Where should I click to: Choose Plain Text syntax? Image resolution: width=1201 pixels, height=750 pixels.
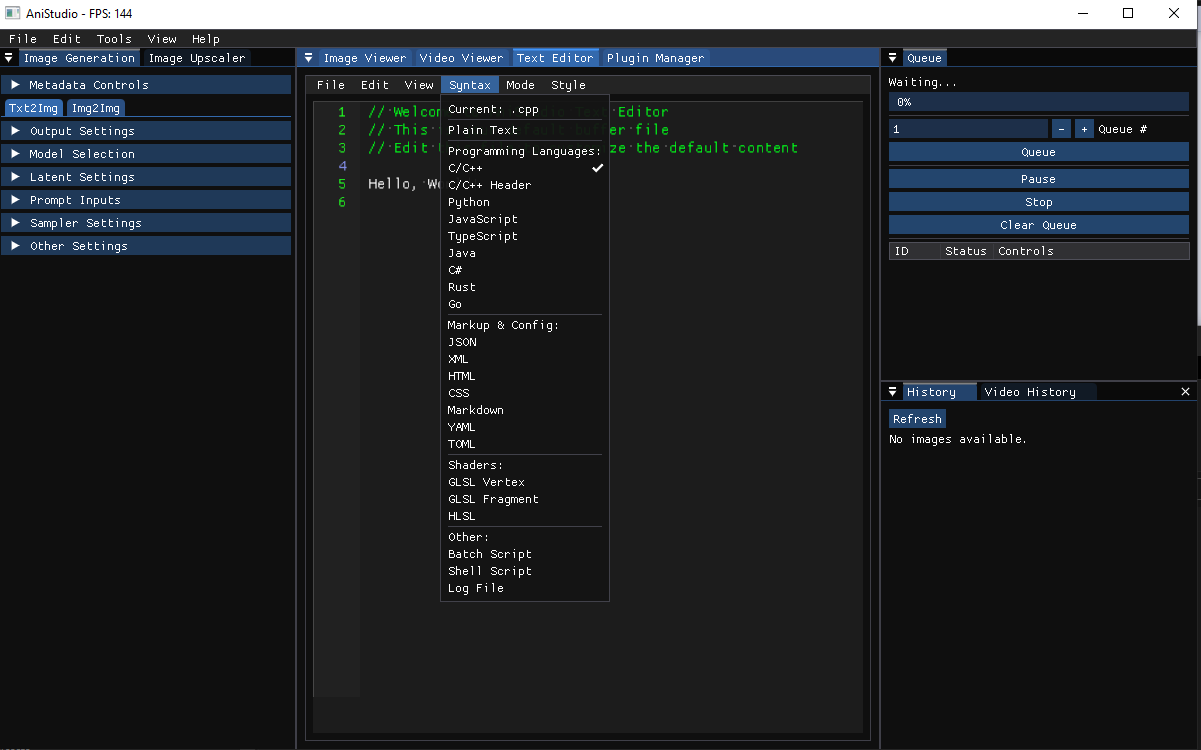(525, 130)
